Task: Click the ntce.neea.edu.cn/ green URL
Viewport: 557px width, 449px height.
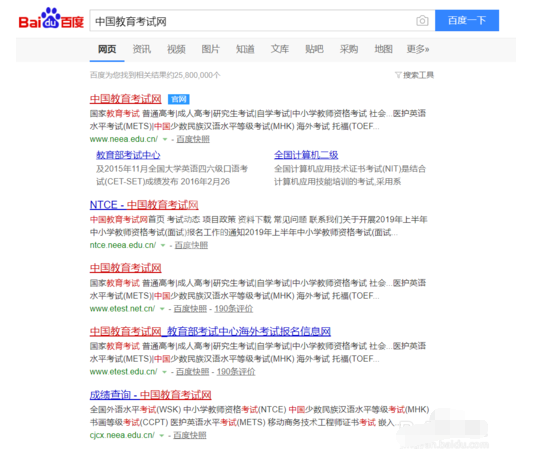Action: click(123, 245)
